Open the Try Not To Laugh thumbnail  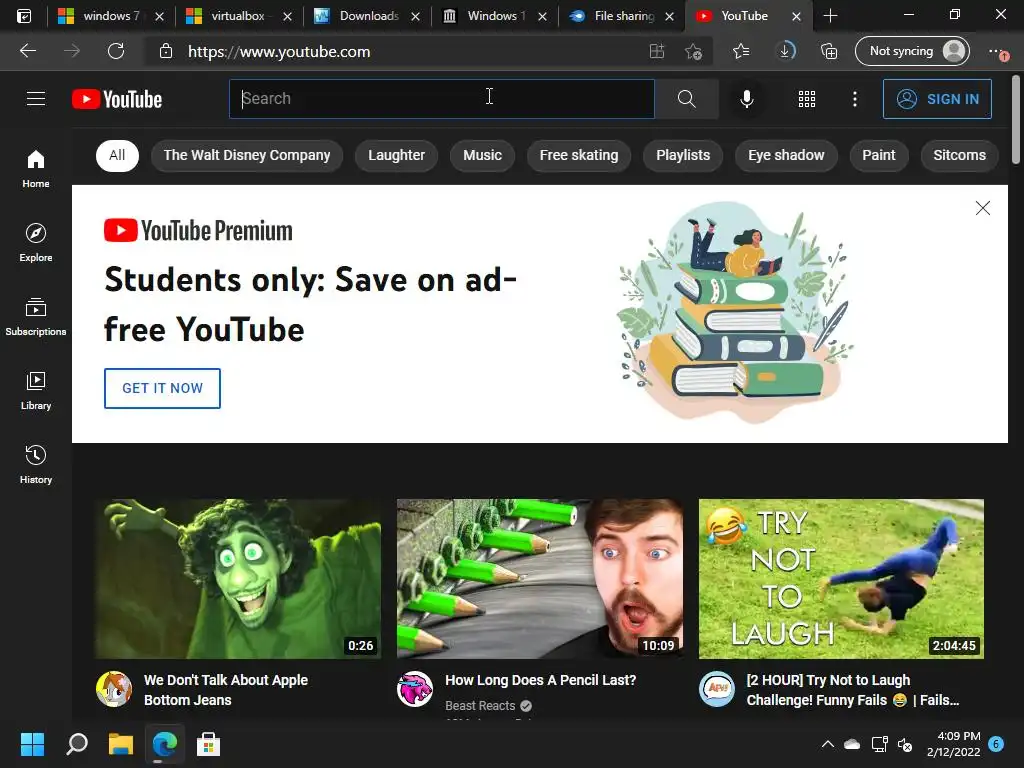841,579
